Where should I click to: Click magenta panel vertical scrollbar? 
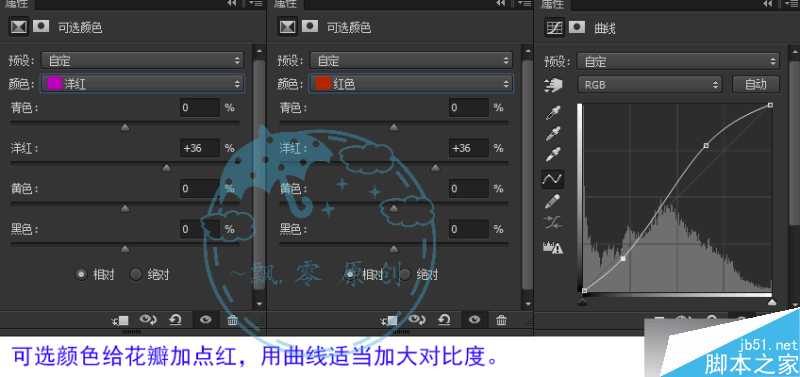pos(259,175)
